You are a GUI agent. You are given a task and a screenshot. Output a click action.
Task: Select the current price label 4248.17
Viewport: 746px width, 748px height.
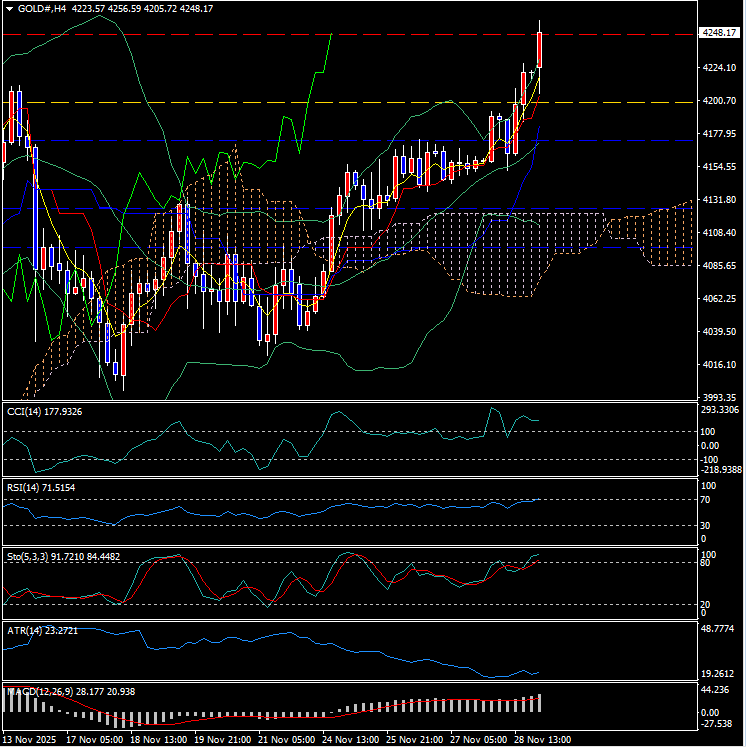pos(719,34)
